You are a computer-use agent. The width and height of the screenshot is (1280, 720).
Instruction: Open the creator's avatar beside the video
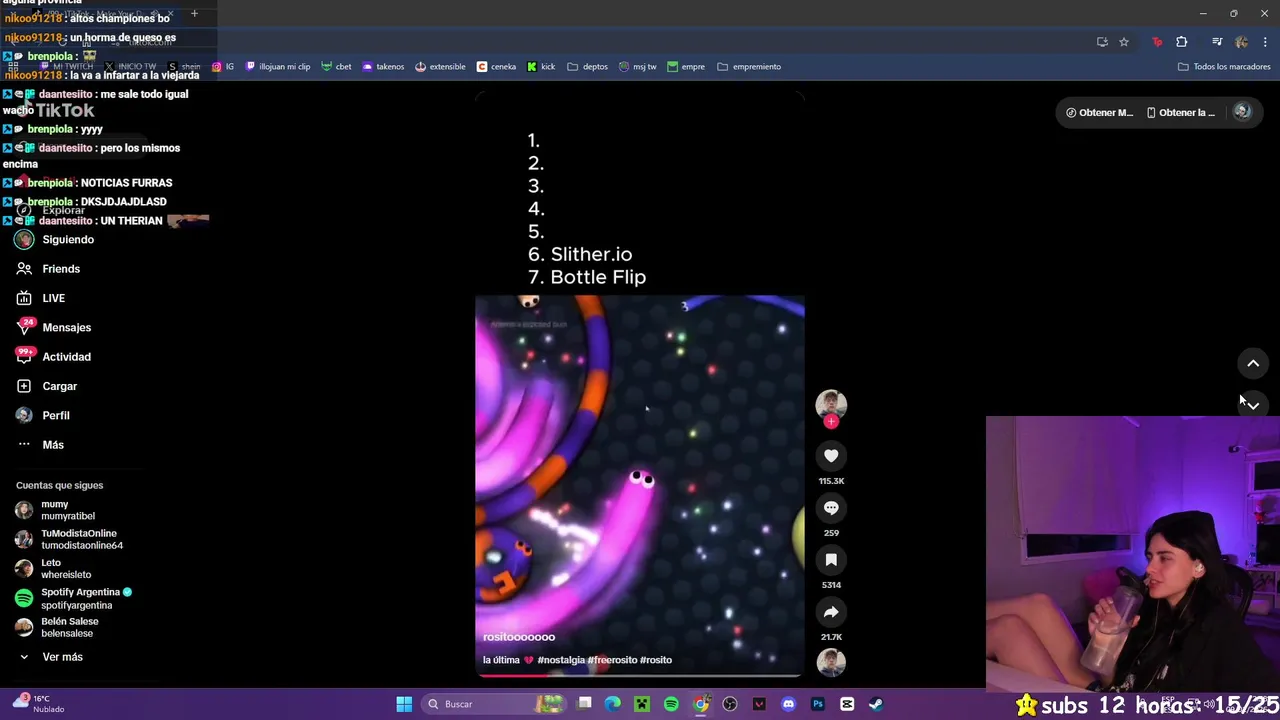click(x=831, y=403)
